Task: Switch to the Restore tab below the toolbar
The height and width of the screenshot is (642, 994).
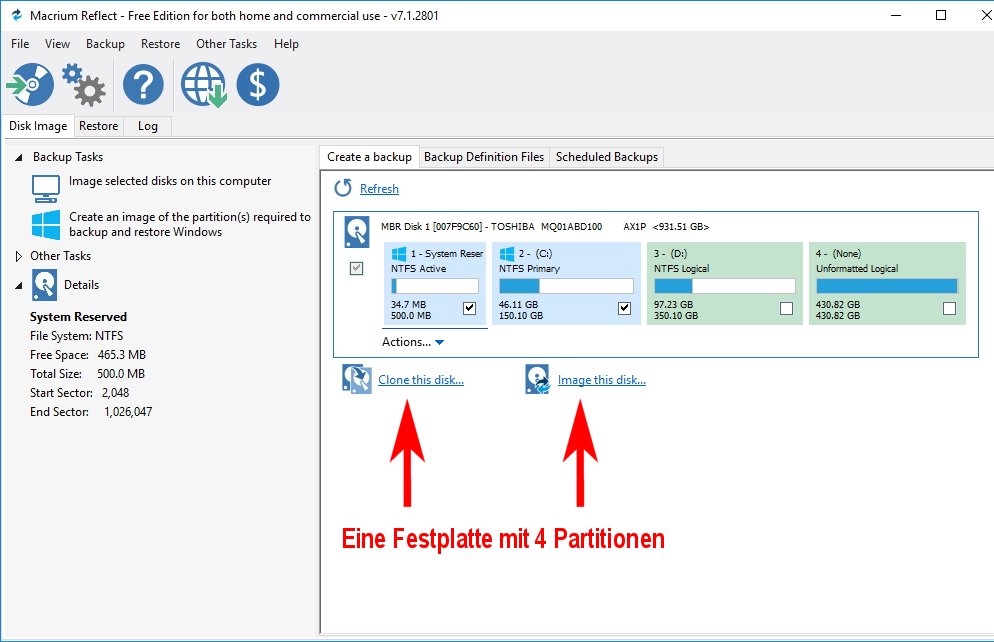Action: (98, 125)
